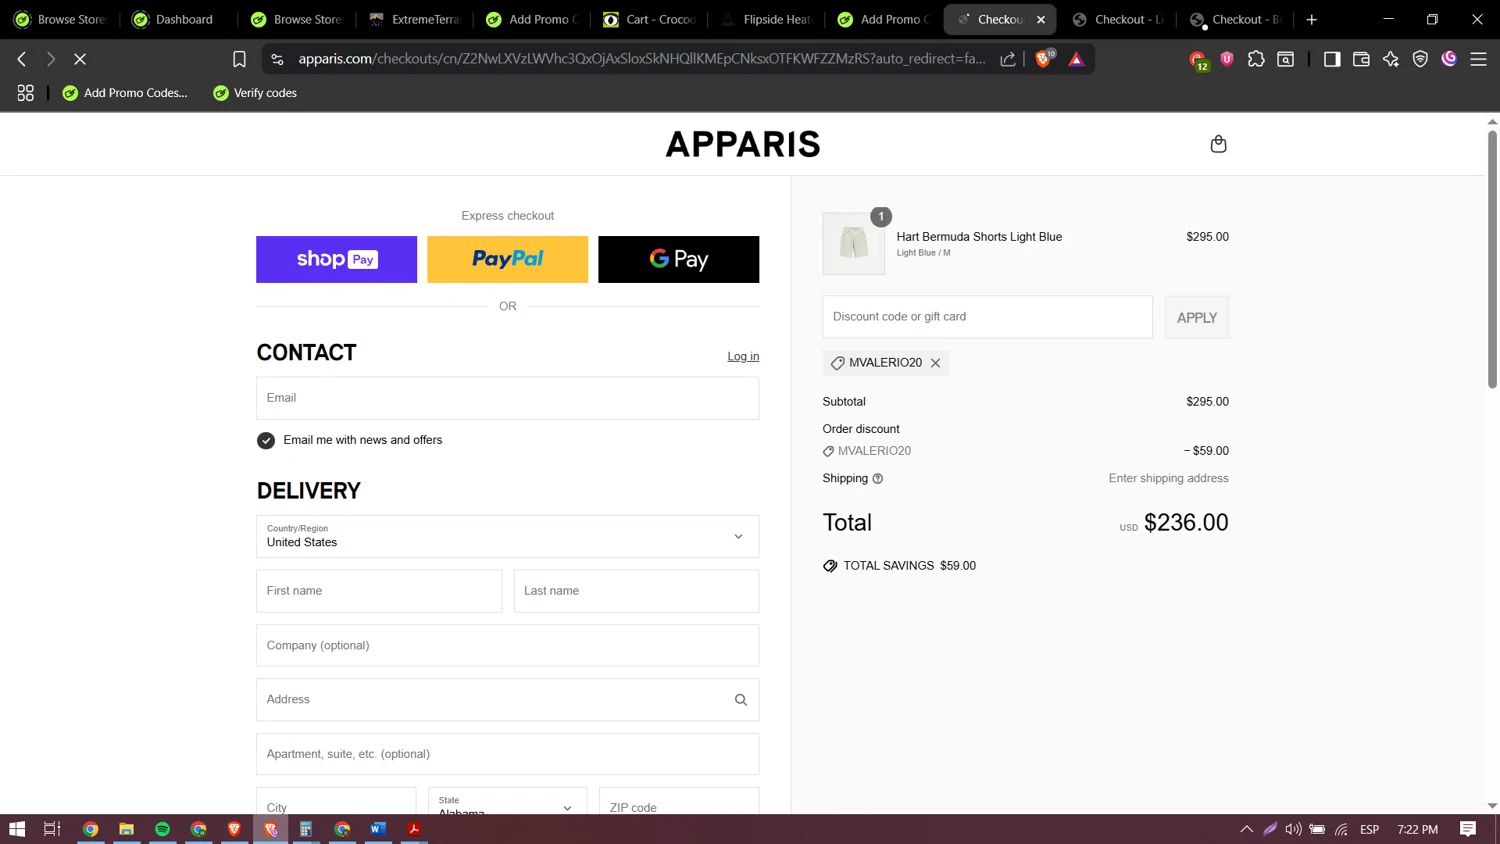Switch to the ExtremeTerrain tab
Image resolution: width=1500 pixels, height=844 pixels.
[x=415, y=19]
